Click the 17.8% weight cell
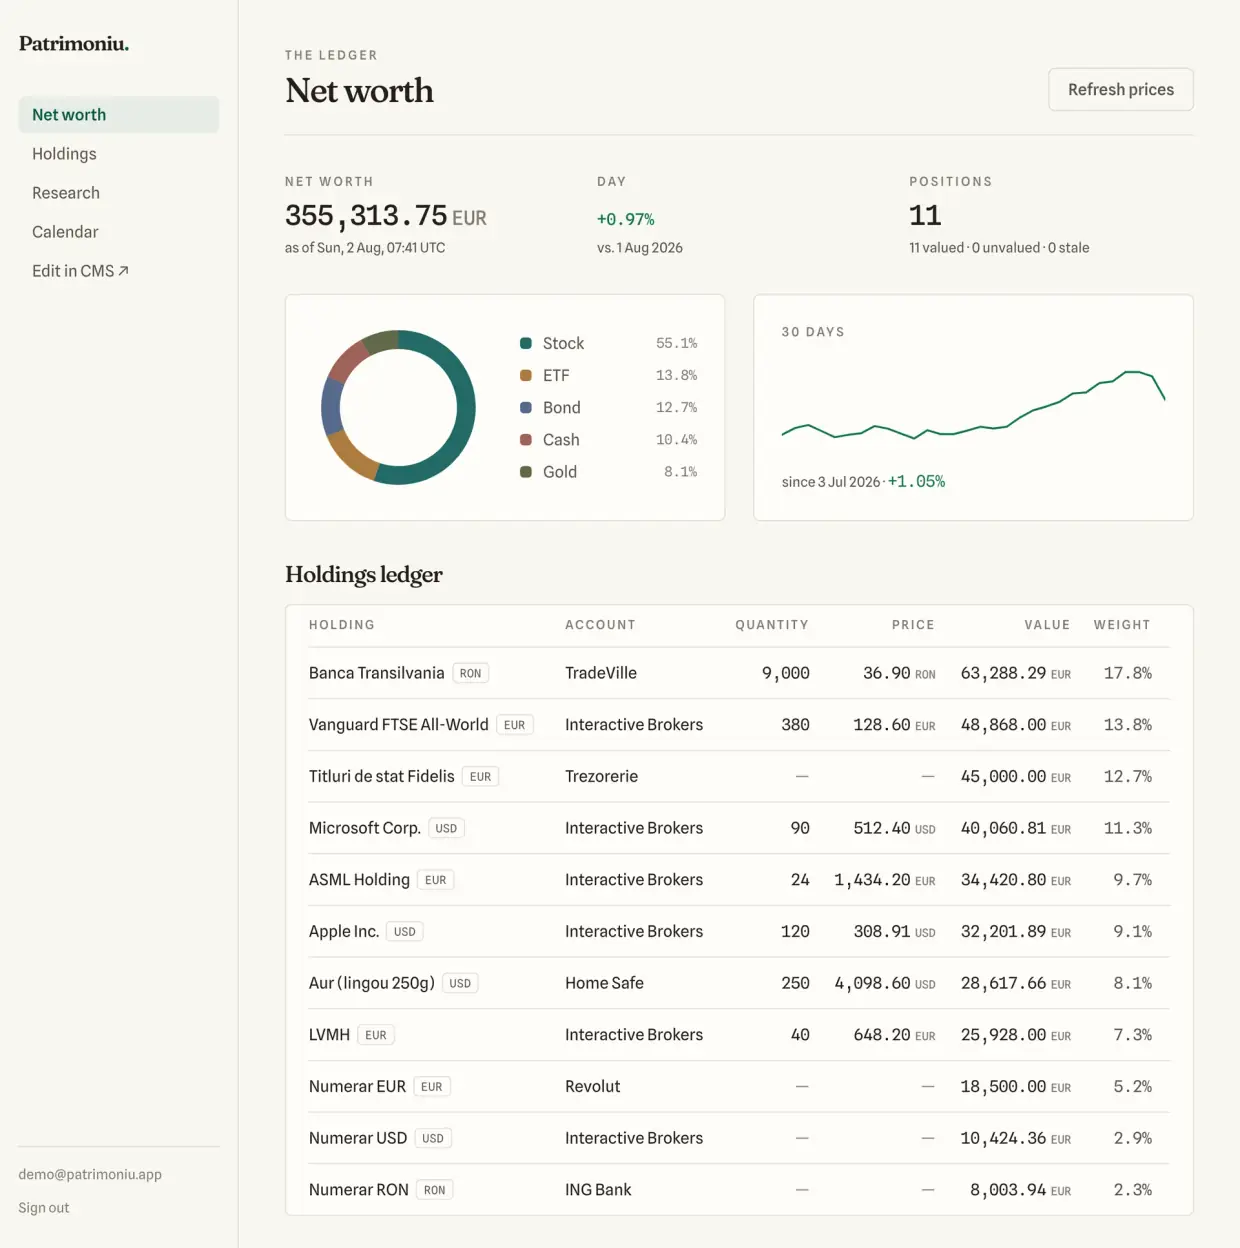Image resolution: width=1240 pixels, height=1248 pixels. (x=1127, y=673)
